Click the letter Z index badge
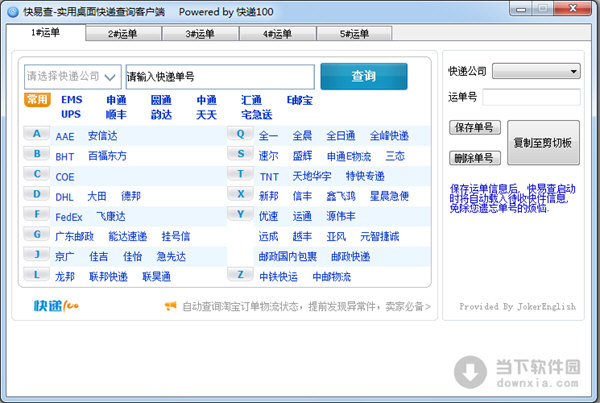 tap(240, 274)
